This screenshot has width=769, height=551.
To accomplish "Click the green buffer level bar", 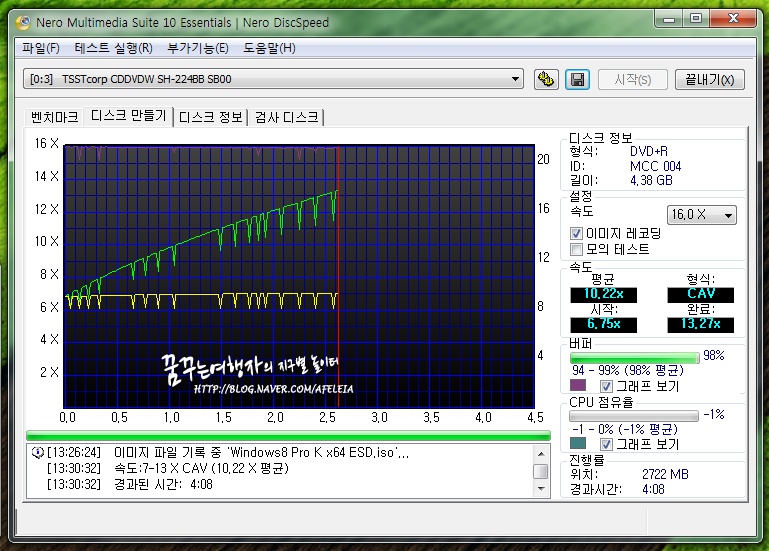I will [x=634, y=358].
